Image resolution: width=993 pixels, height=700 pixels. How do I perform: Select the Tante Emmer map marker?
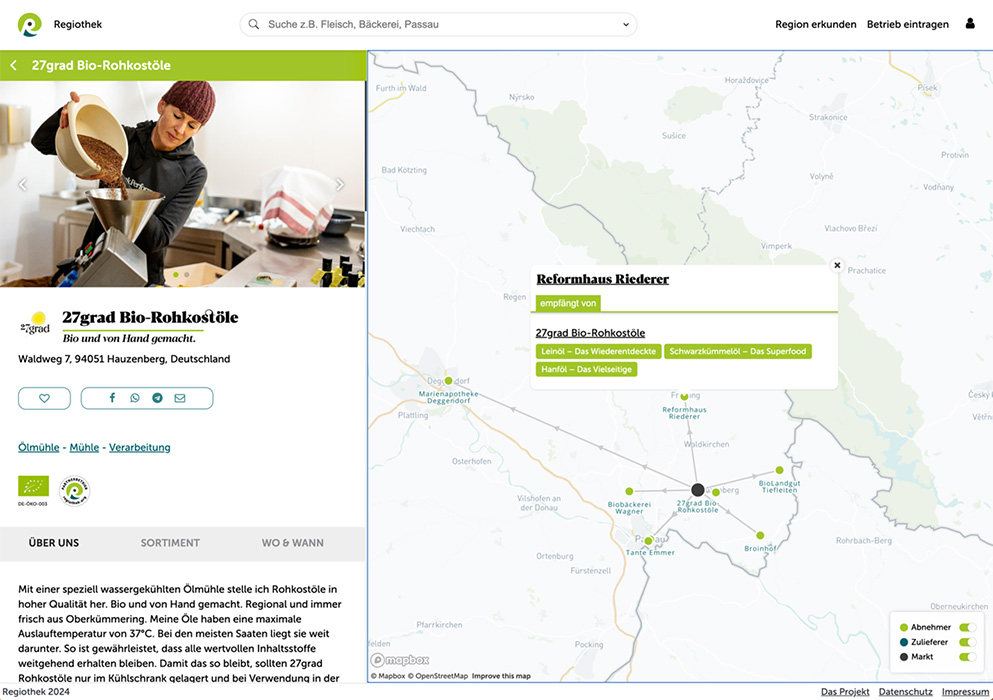click(x=648, y=541)
